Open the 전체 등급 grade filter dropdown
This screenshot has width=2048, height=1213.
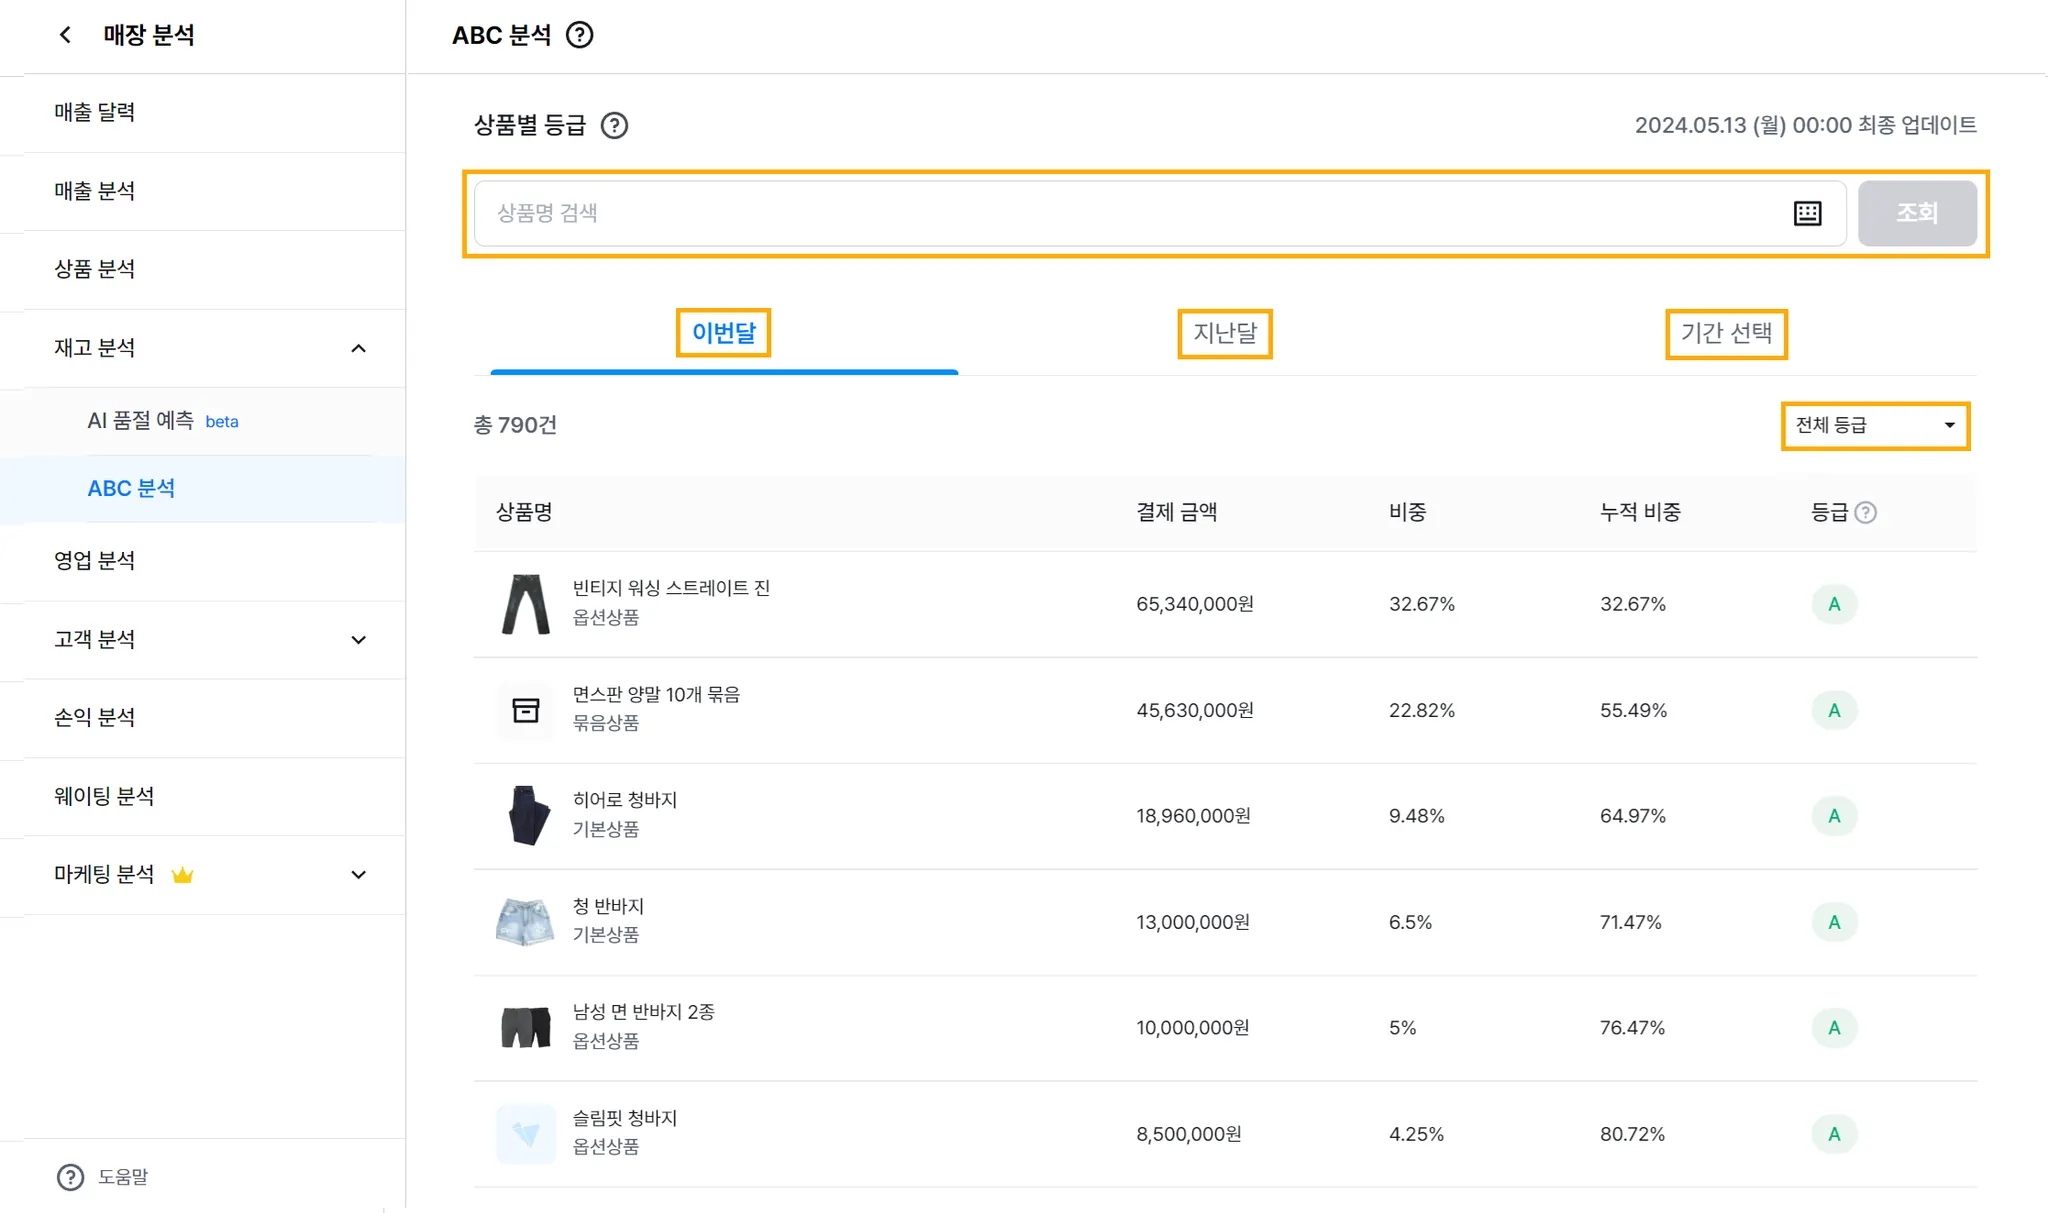1875,426
